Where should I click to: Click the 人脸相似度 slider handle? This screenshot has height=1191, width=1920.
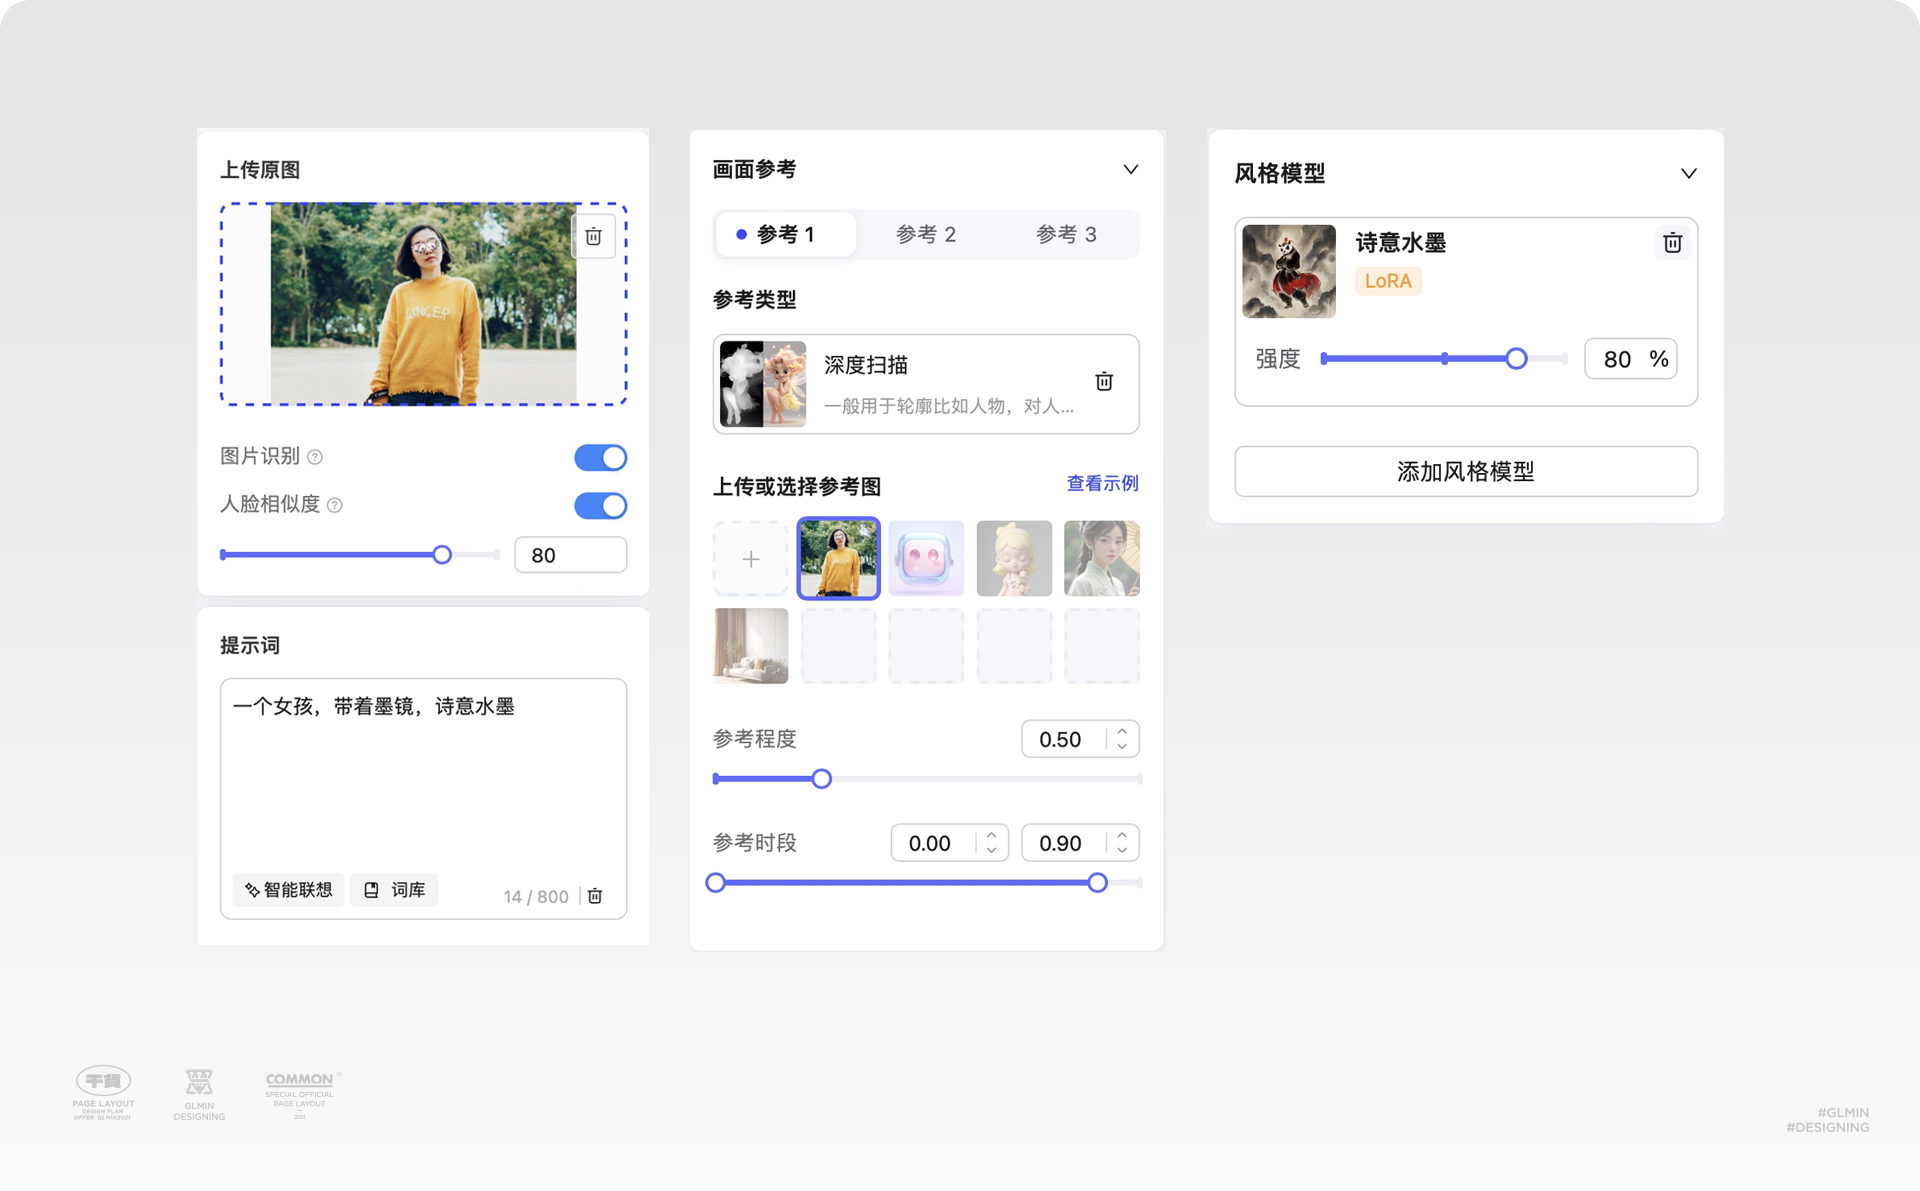coord(442,555)
